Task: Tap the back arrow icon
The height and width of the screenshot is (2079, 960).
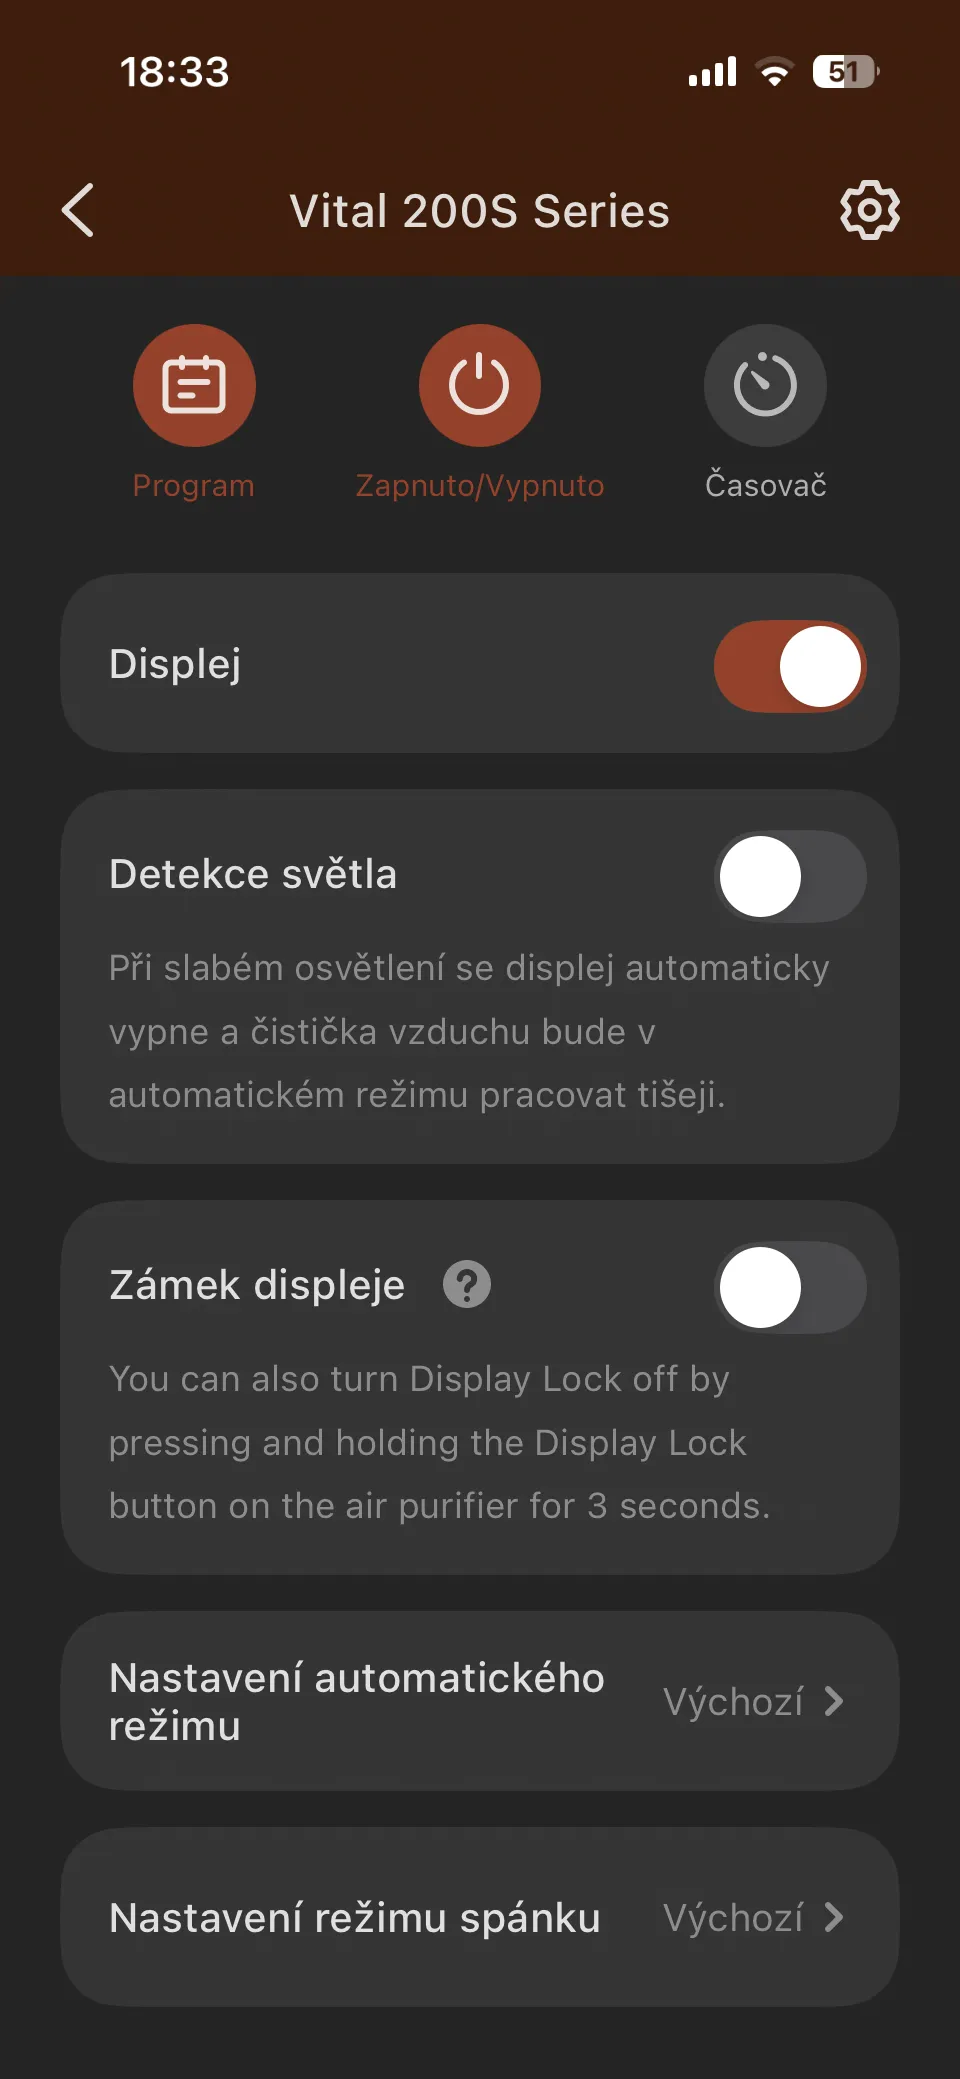Action: 78,210
